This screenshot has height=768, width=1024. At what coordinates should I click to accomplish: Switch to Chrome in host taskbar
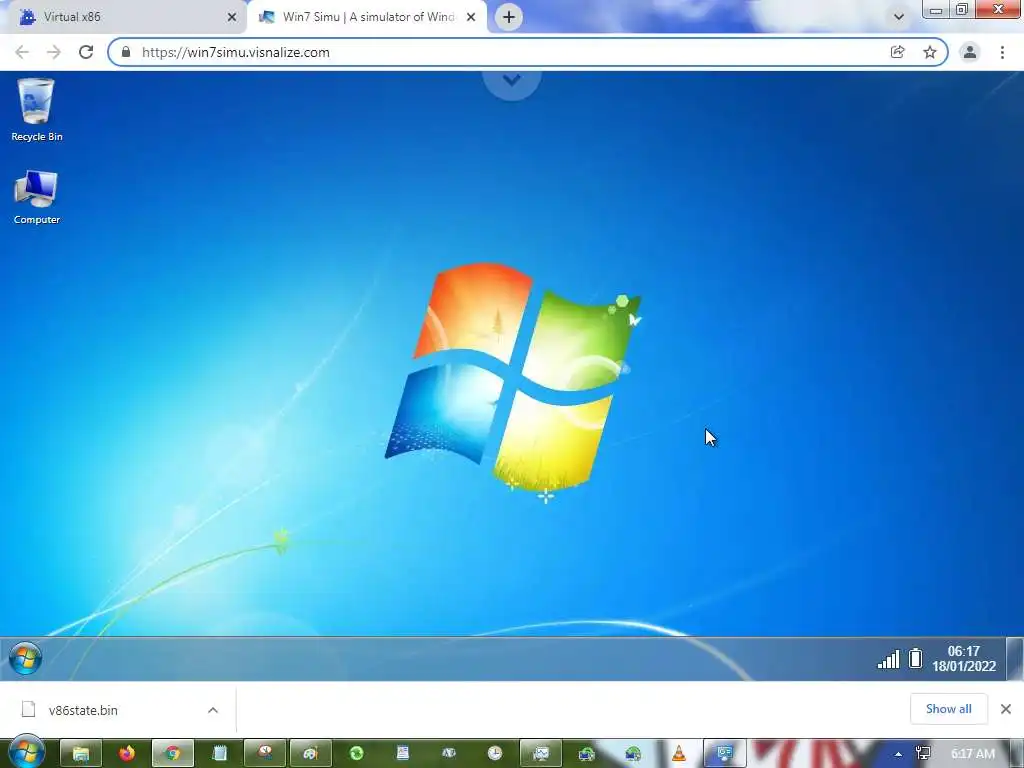pos(172,754)
